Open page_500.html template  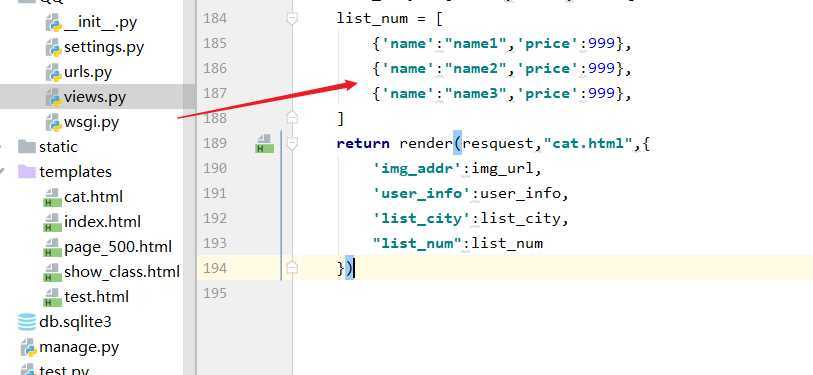(x=118, y=247)
